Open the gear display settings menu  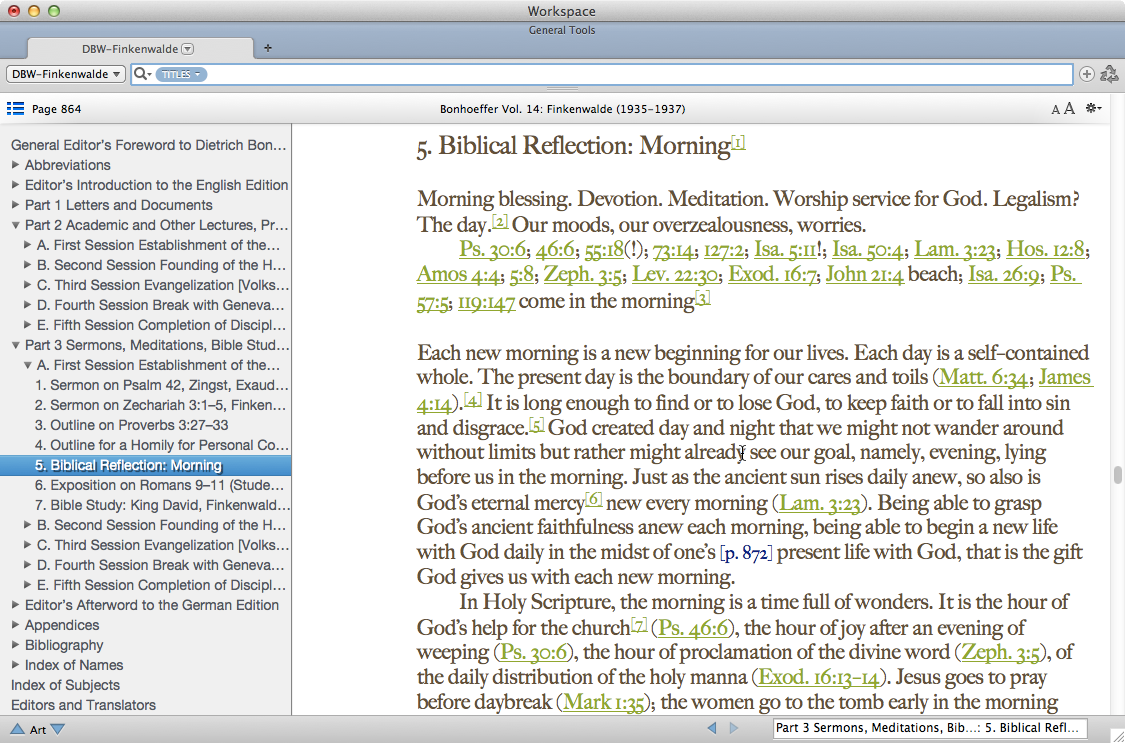click(1093, 109)
